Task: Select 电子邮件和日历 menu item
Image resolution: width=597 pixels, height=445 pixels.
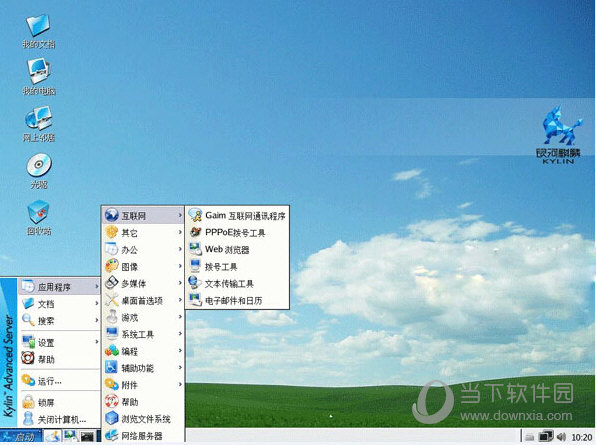Action: click(x=237, y=300)
